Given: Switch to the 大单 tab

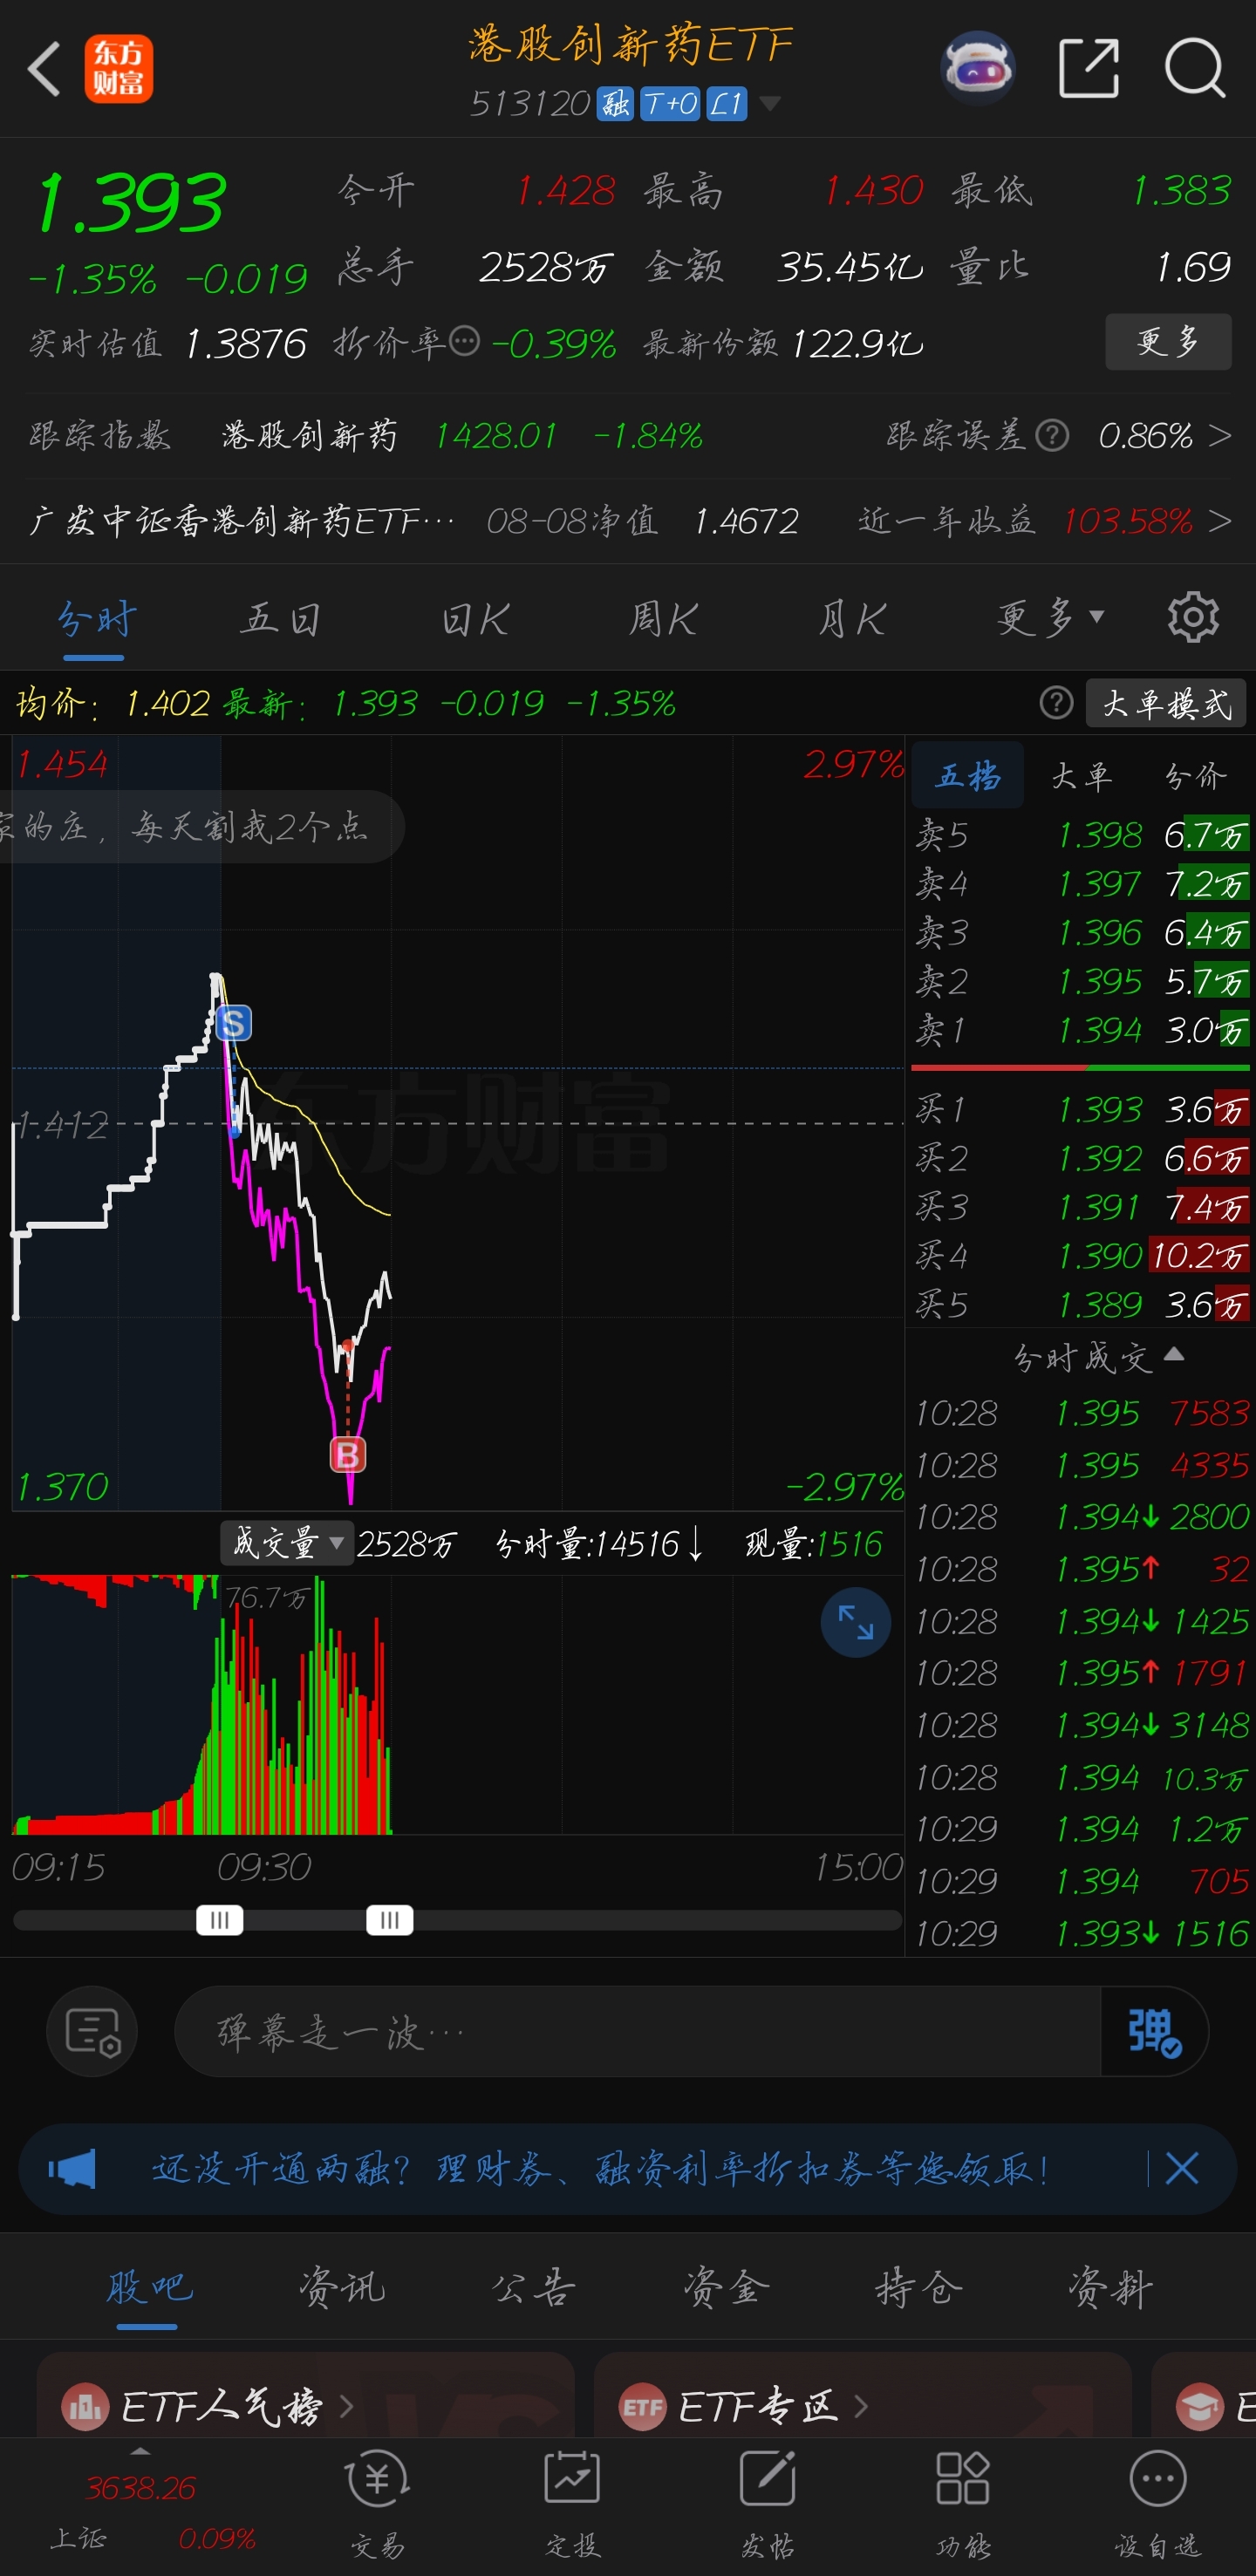Looking at the screenshot, I should [x=1081, y=775].
